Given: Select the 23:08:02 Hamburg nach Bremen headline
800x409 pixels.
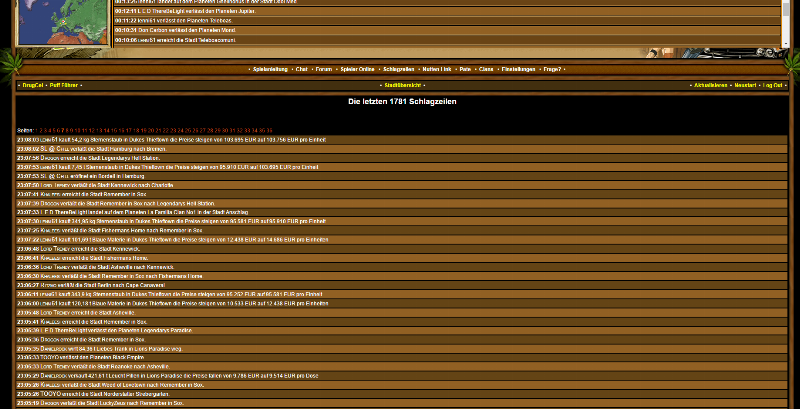Looking at the screenshot, I should tap(402, 149).
